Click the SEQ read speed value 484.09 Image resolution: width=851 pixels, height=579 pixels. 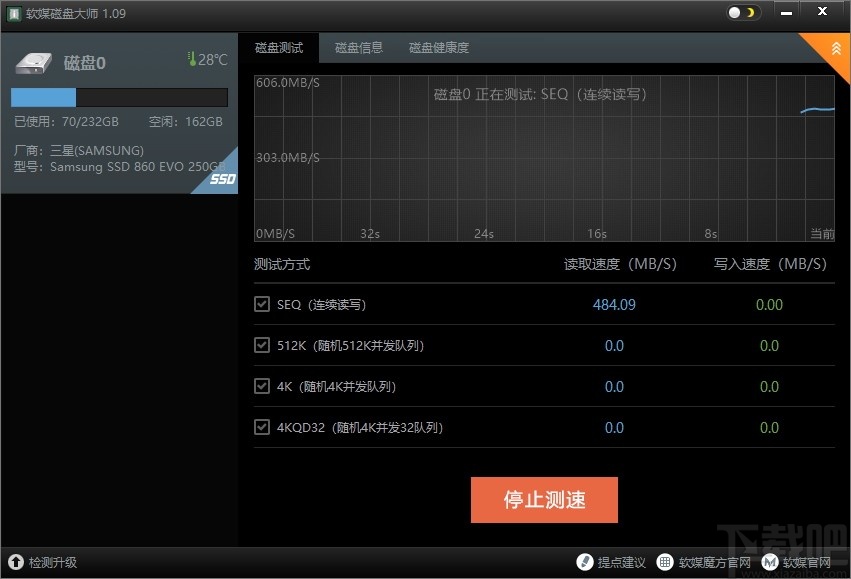click(x=613, y=304)
